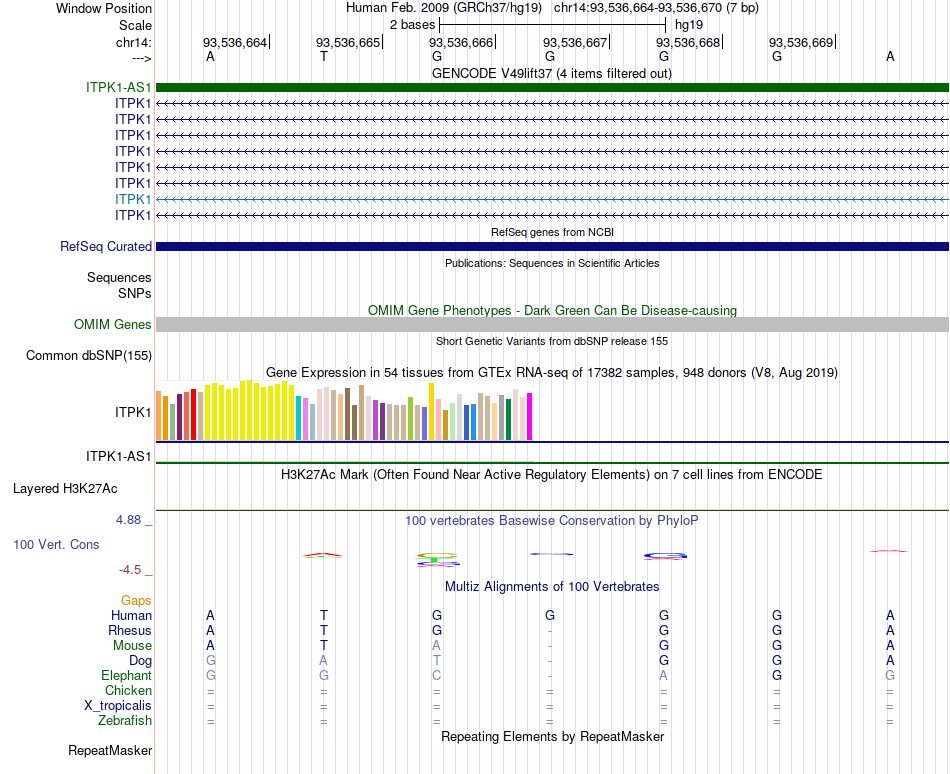Viewport: 950px width, 774px height.
Task: Click the RepeatMasker track label
Action: coord(110,750)
